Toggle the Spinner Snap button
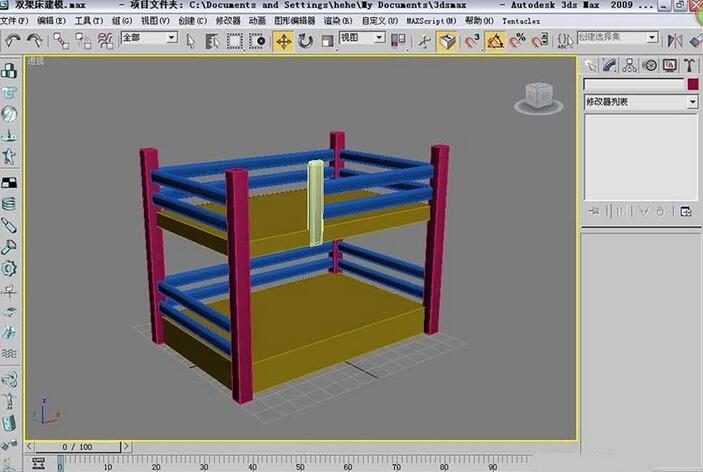The width and height of the screenshot is (703, 472). pos(540,41)
